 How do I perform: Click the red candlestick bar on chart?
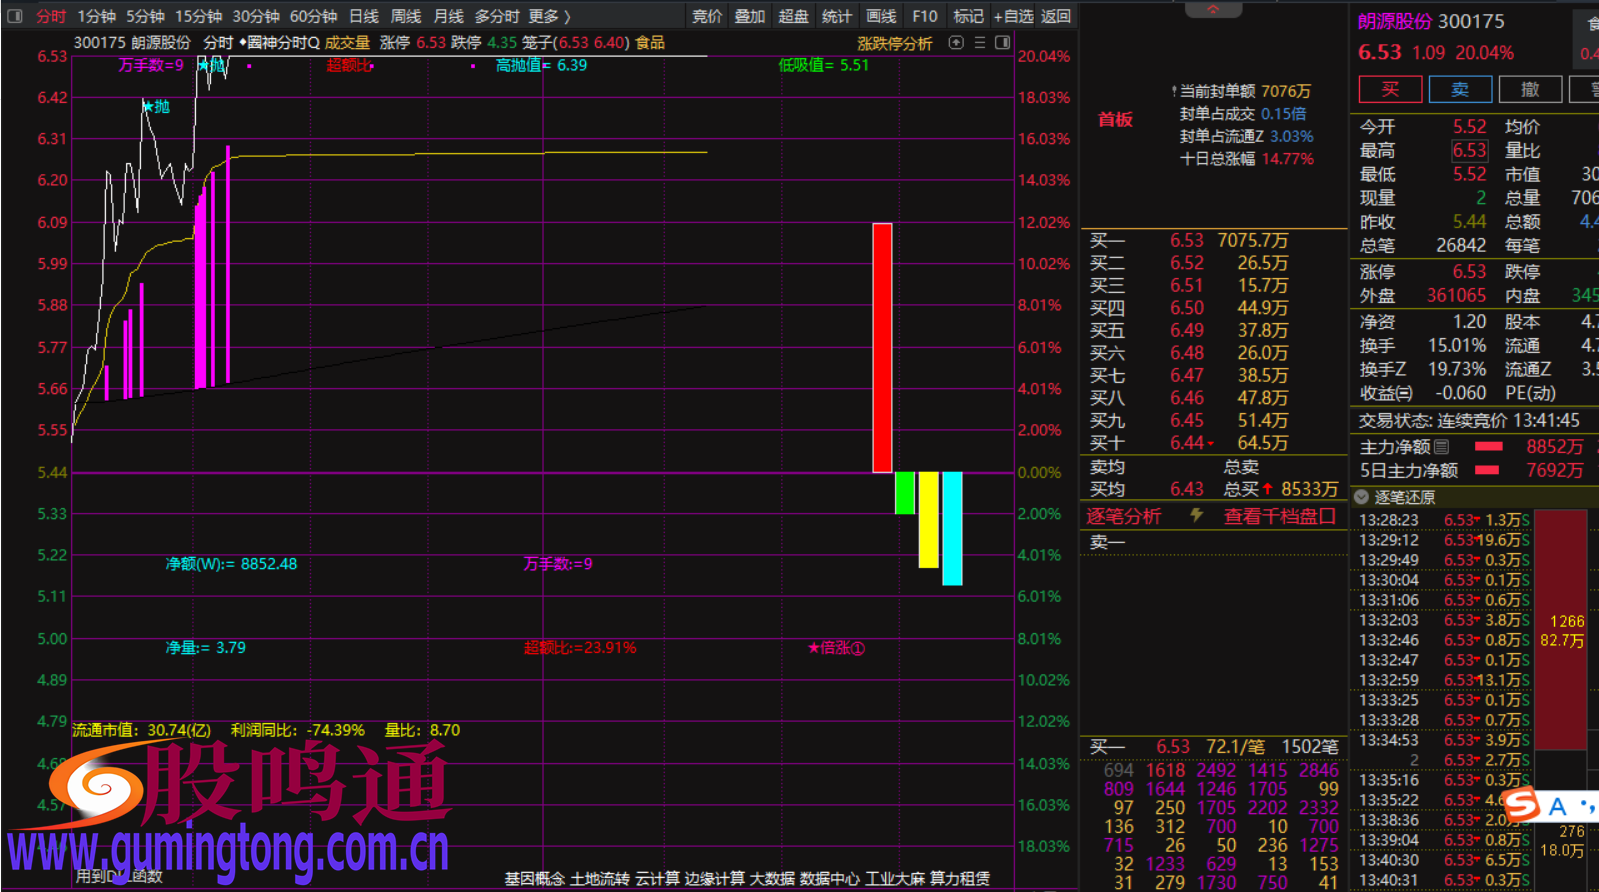coord(881,347)
